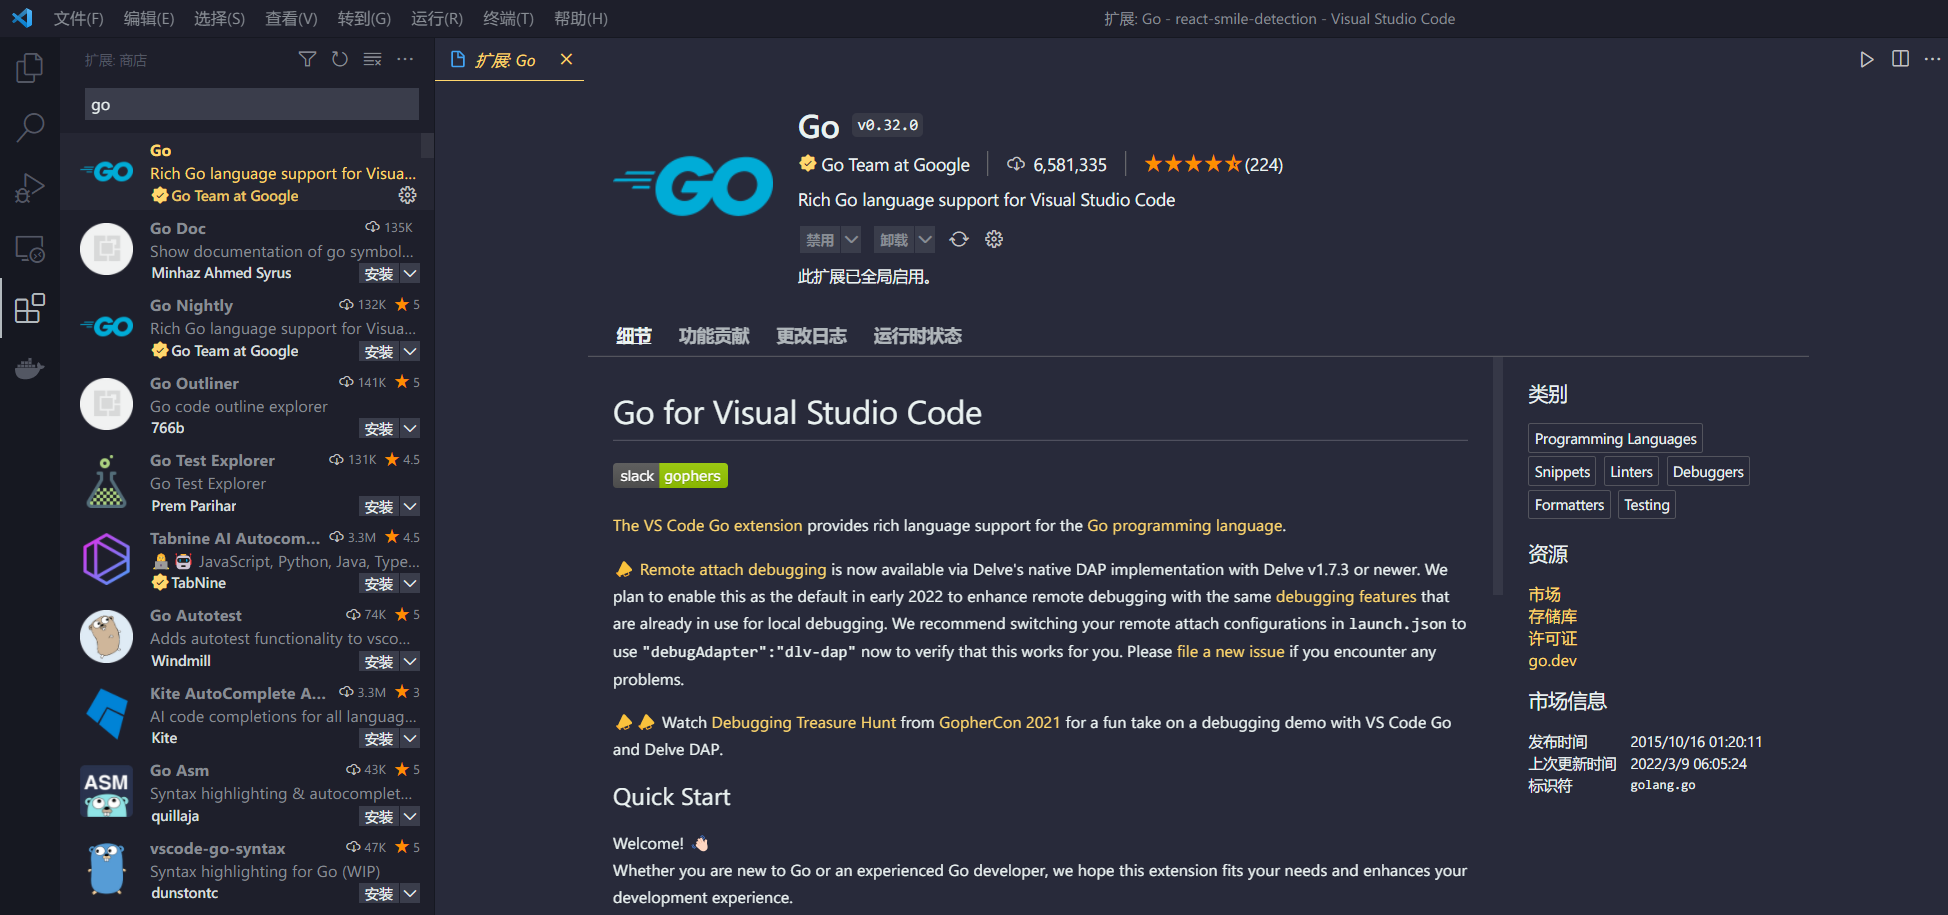The height and width of the screenshot is (915, 1948).
Task: Select the Go Autotest gopher icon
Action: pos(107,637)
